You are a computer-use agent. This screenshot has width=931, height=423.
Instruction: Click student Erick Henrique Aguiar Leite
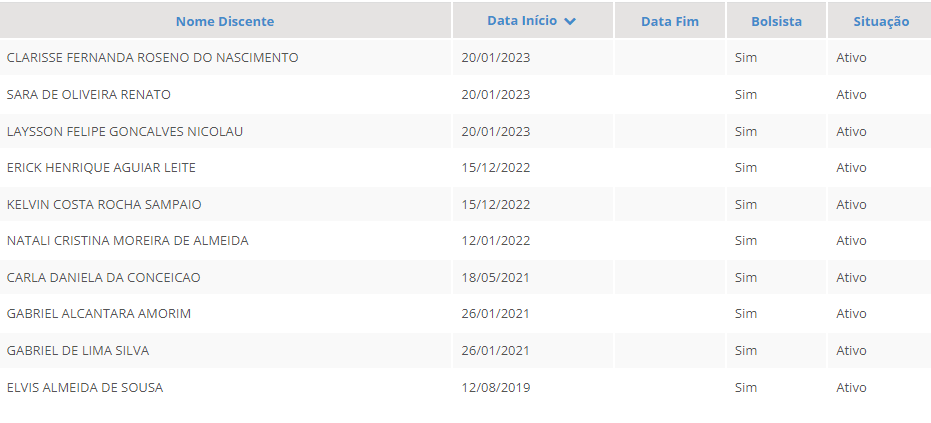(x=101, y=168)
